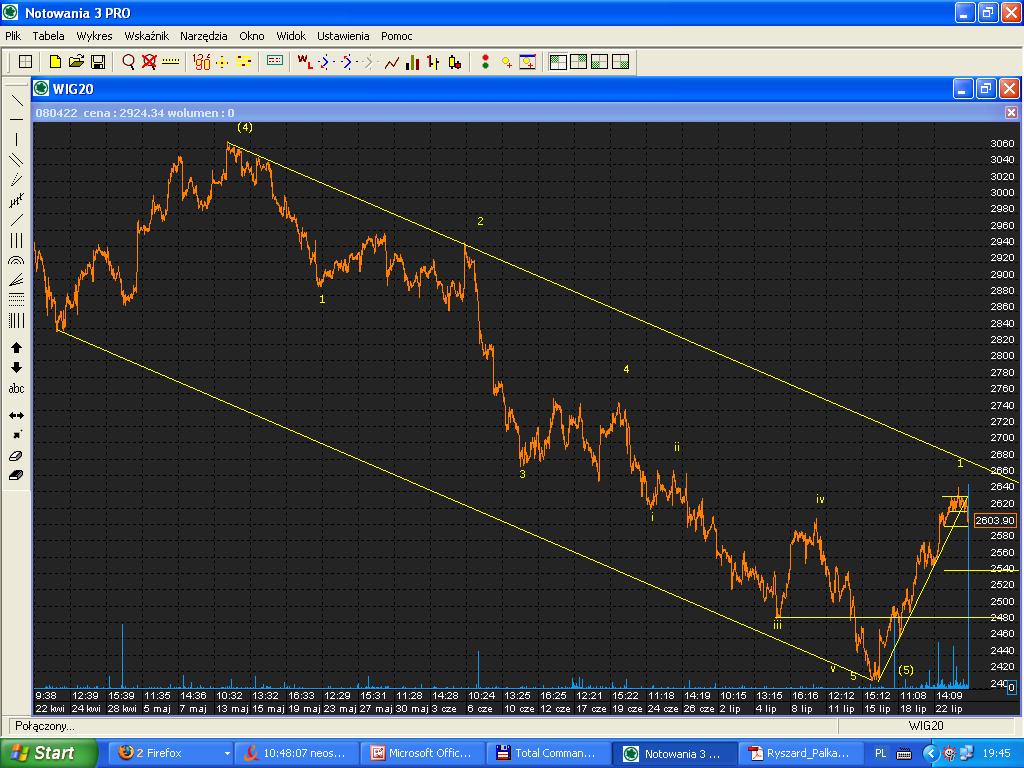Click the 2603.90 current price label

coord(995,520)
